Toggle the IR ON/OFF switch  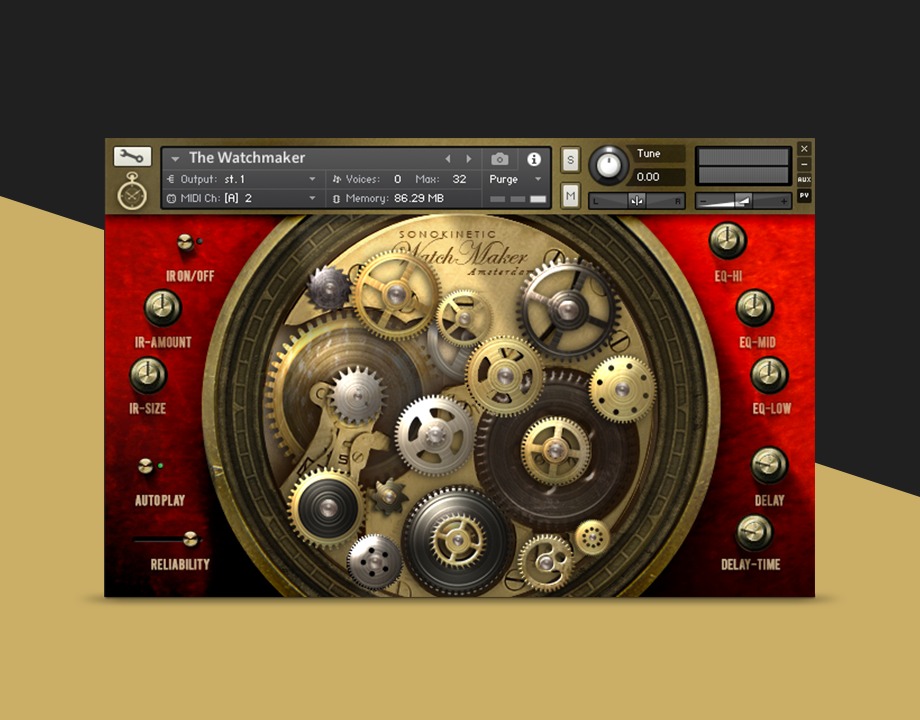click(x=186, y=243)
